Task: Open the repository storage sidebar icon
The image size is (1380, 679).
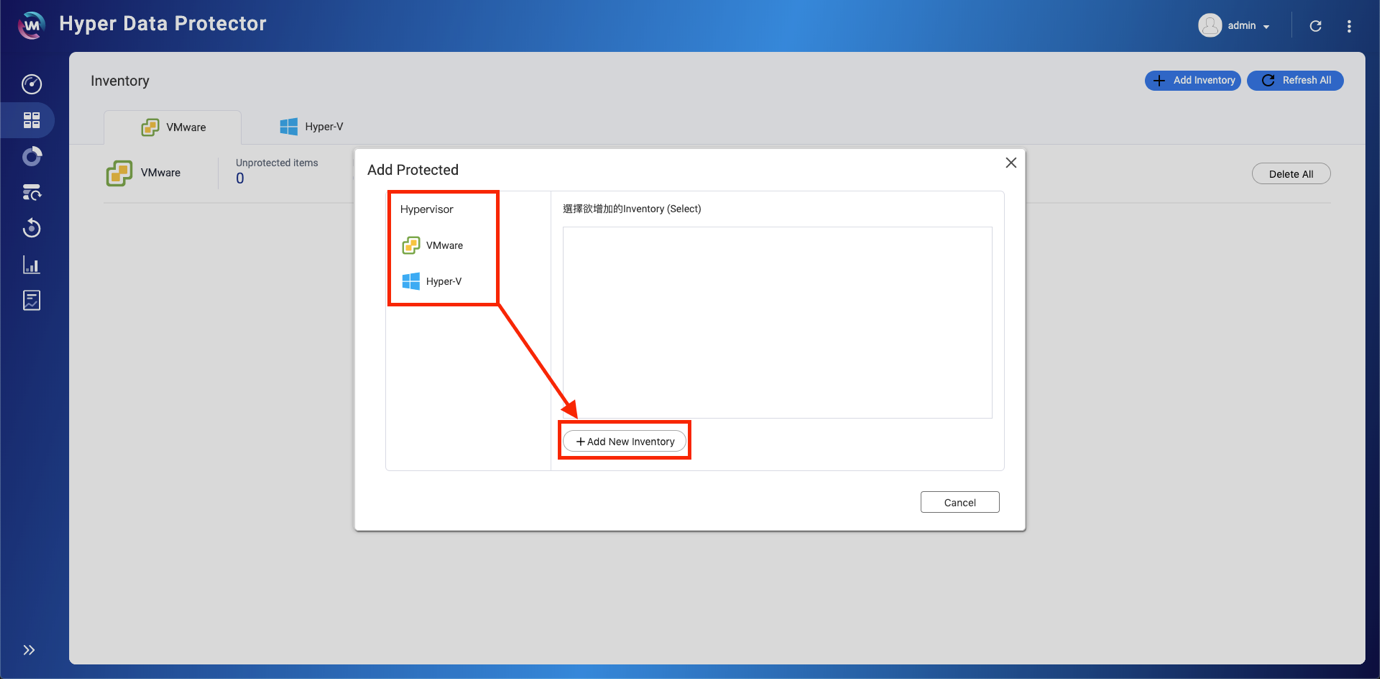Action: pos(32,193)
